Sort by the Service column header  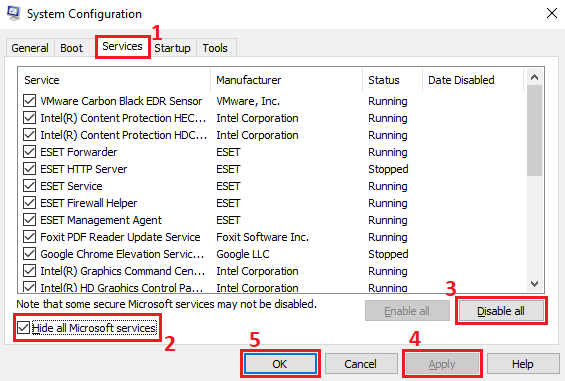tap(114, 80)
